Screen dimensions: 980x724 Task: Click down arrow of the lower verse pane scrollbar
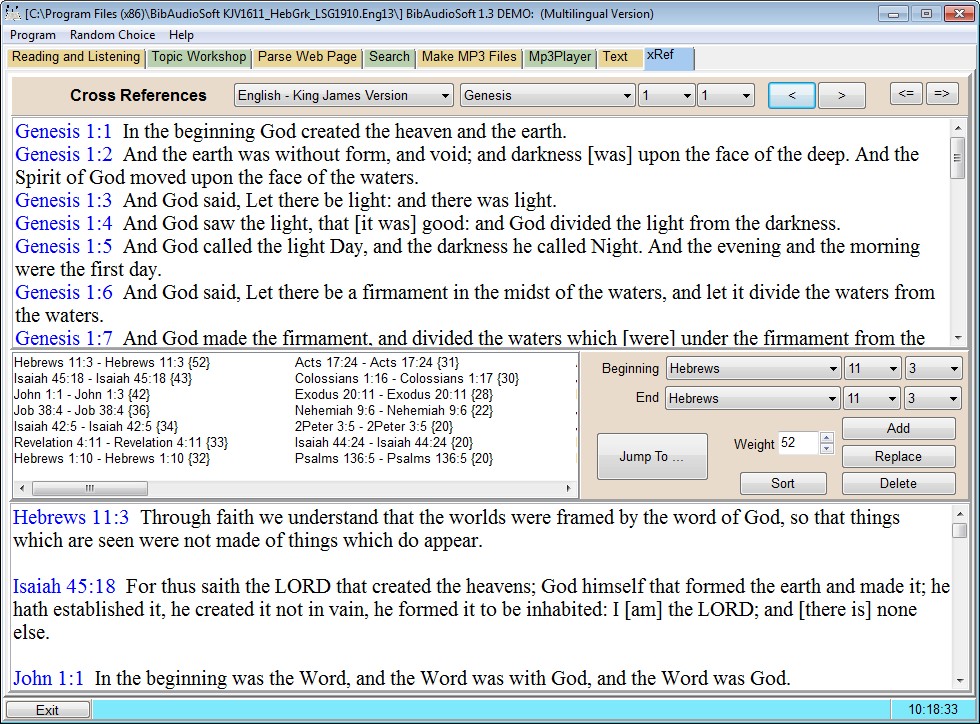tap(959, 681)
